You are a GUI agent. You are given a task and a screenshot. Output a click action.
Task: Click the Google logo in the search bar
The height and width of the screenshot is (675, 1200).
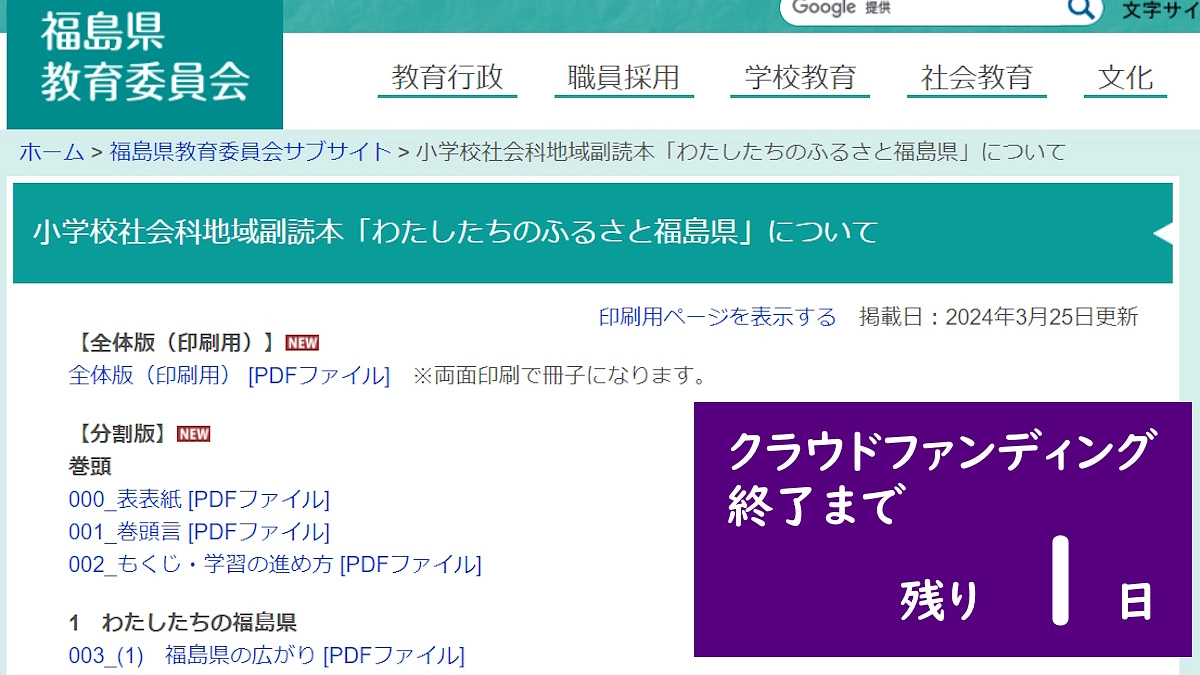pyautogui.click(x=822, y=7)
